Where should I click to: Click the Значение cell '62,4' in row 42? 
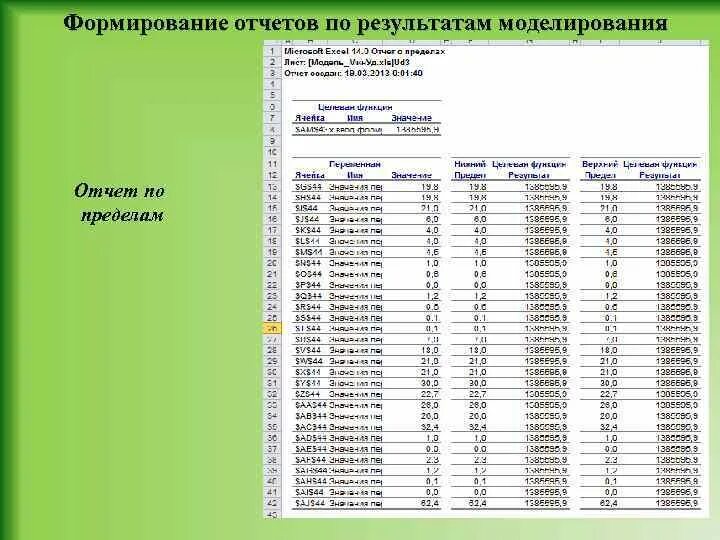point(430,503)
